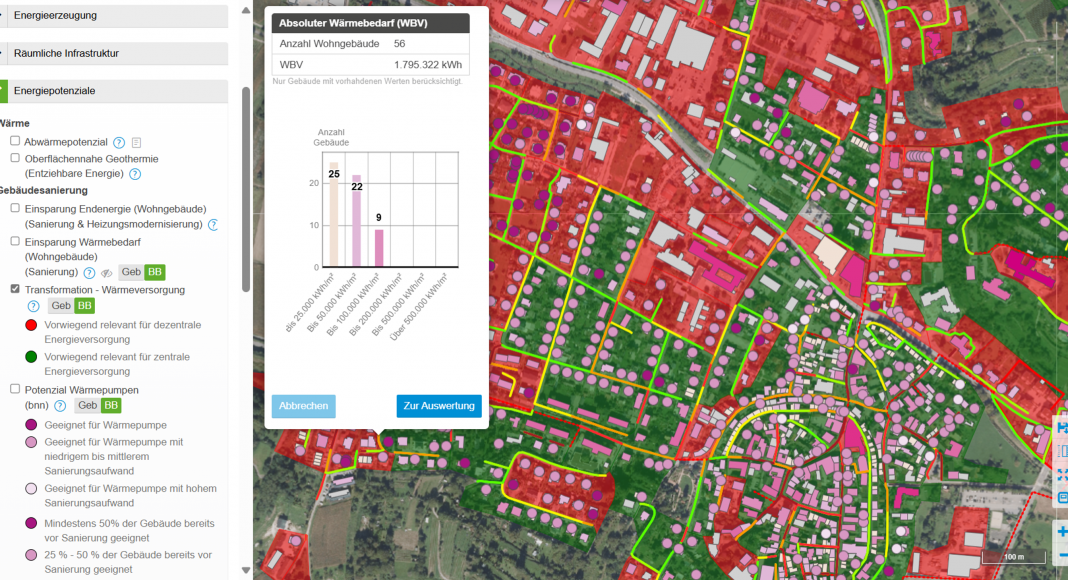The image size is (1068, 580).
Task: Enable Potenzial Wärmepumpen checkbox
Action: 15,389
